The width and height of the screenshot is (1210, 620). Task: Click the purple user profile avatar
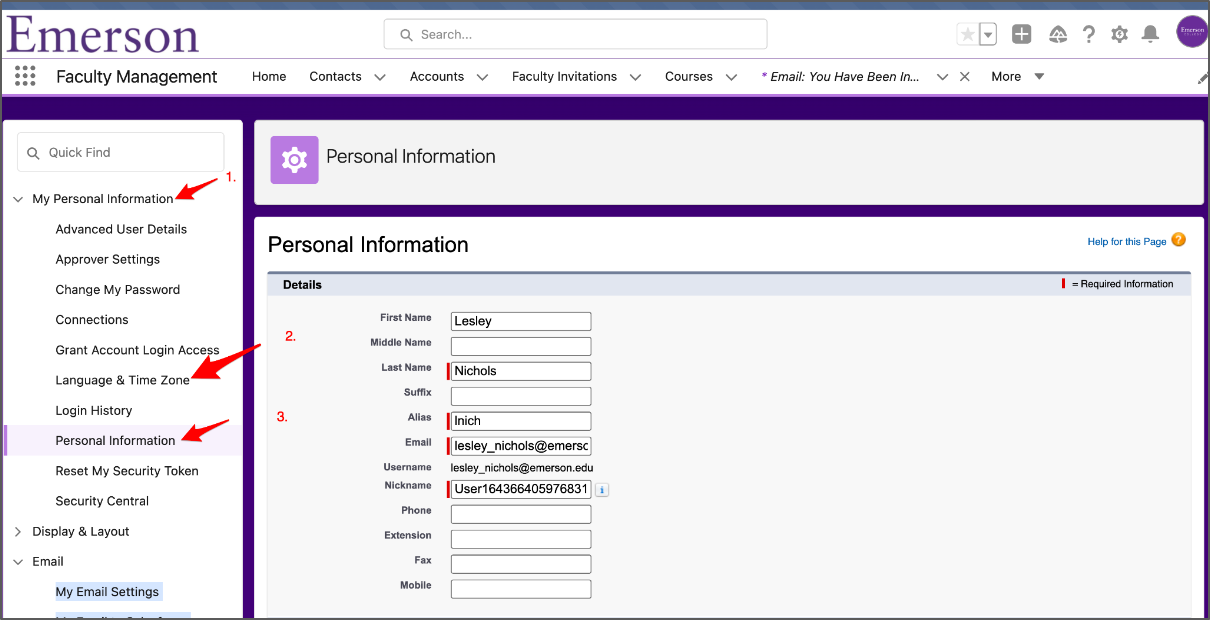pyautogui.click(x=1192, y=32)
